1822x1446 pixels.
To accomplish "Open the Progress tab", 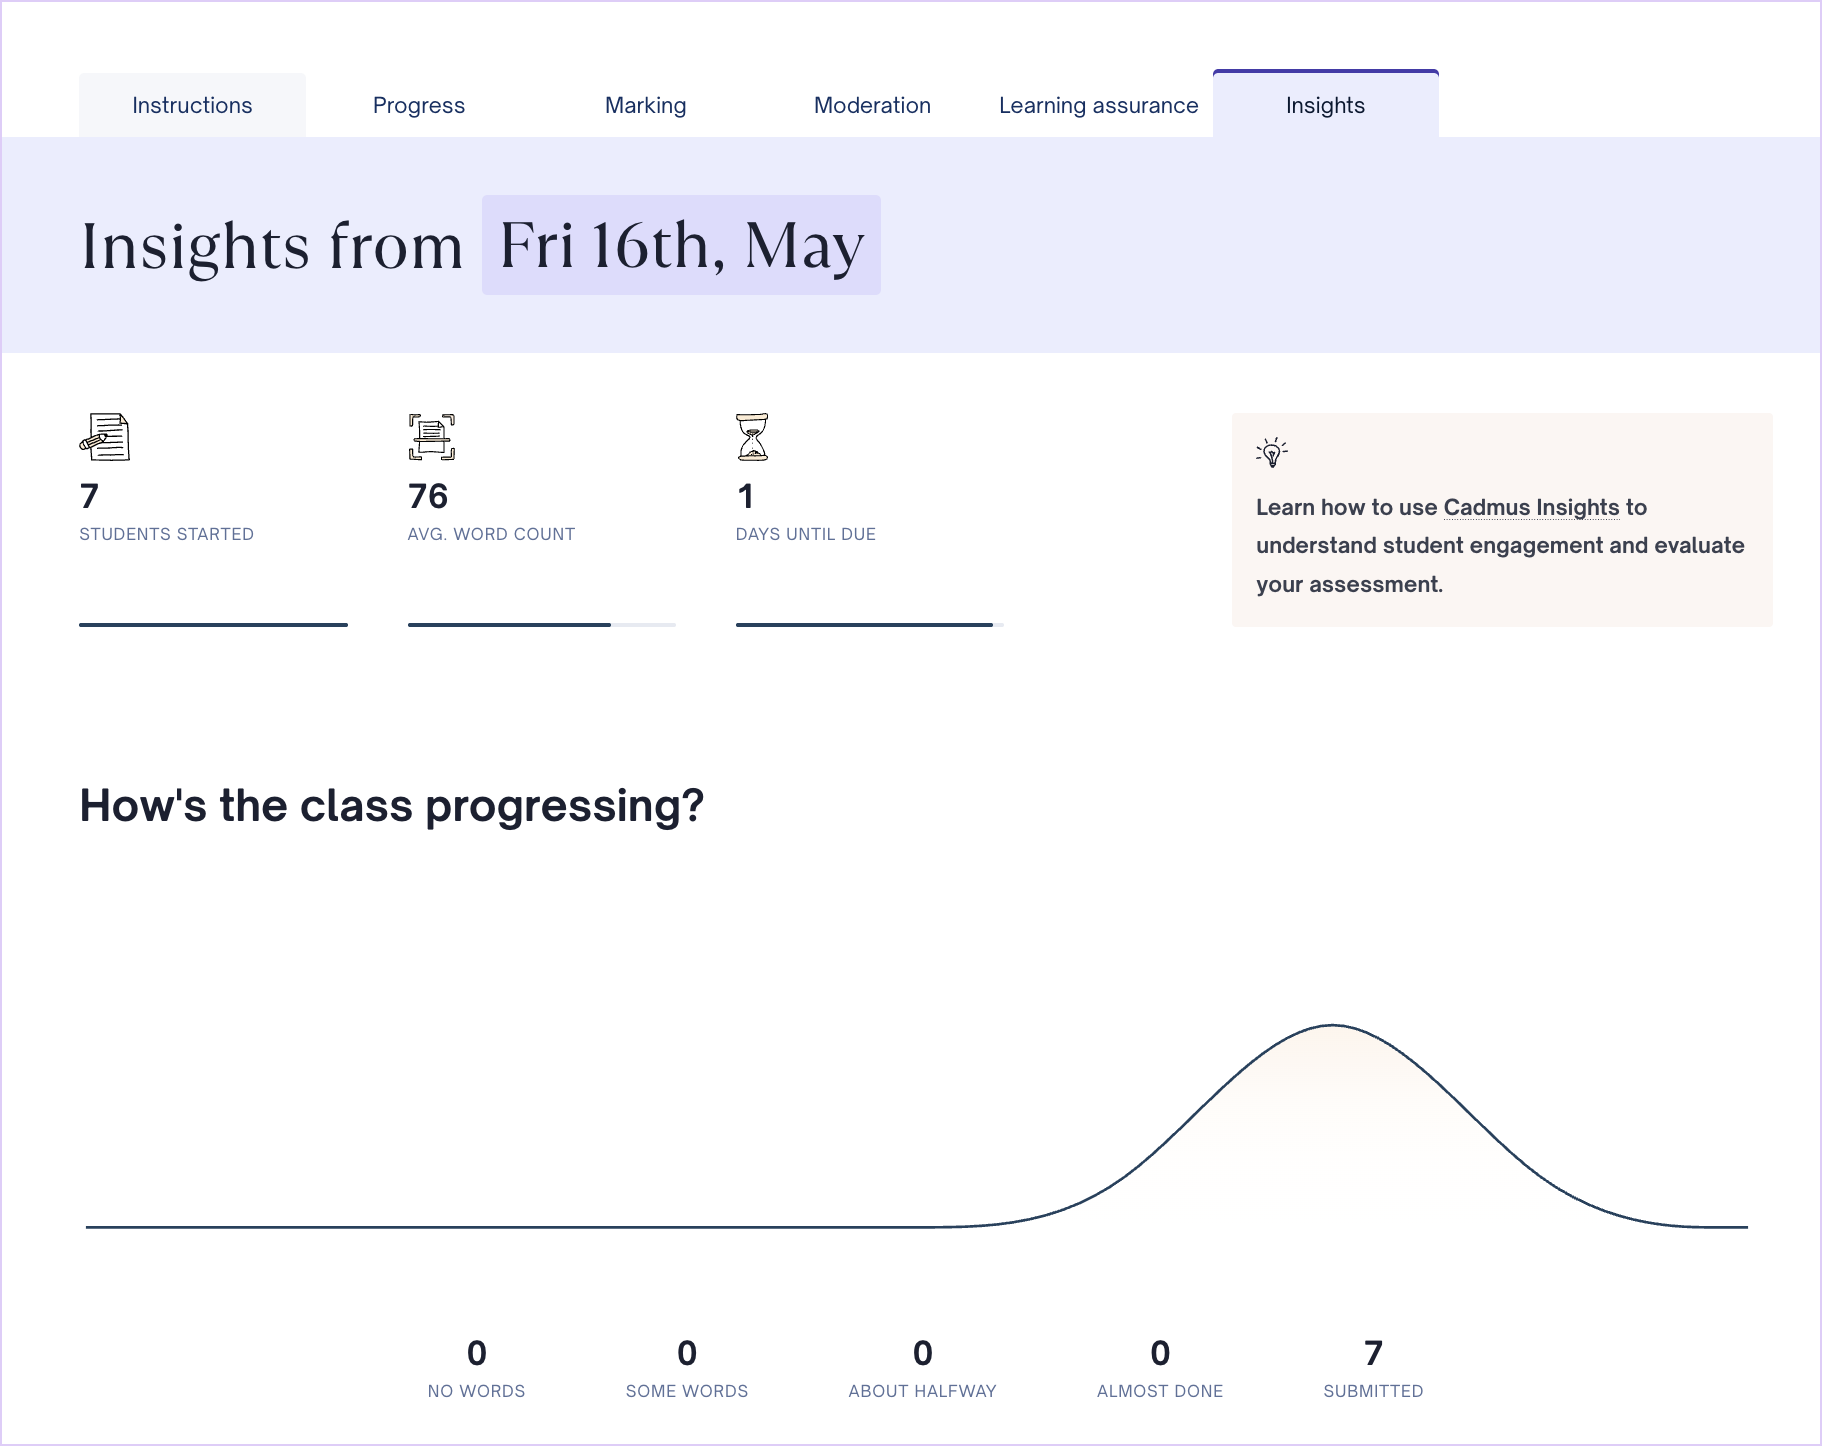I will tap(419, 105).
